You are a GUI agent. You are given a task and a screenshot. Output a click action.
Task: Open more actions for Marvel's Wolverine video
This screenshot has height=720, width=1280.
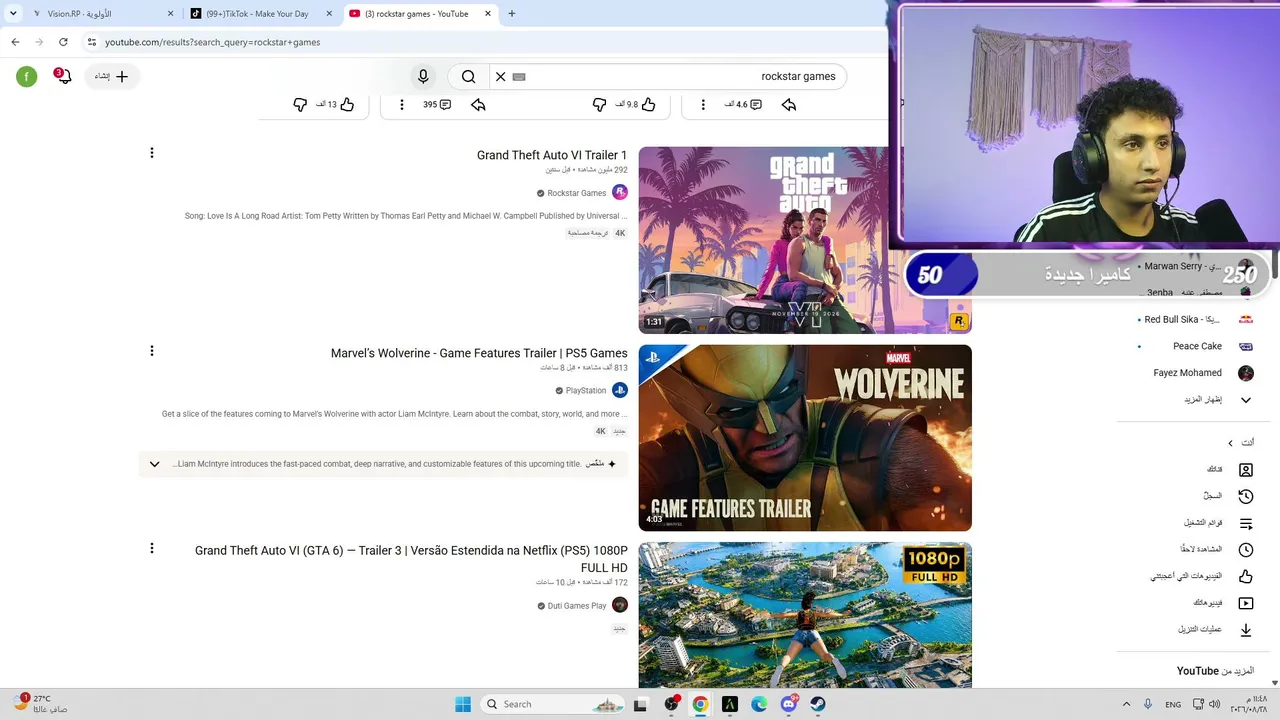point(152,351)
